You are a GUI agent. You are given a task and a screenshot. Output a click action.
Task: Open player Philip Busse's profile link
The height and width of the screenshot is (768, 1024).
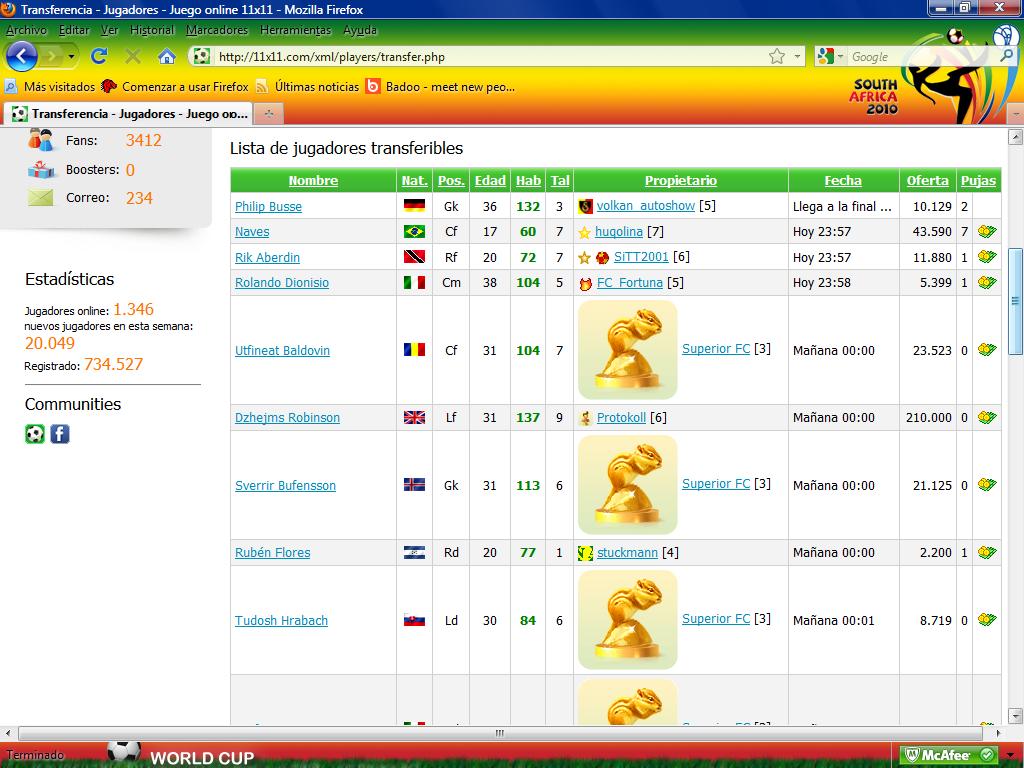click(x=268, y=207)
